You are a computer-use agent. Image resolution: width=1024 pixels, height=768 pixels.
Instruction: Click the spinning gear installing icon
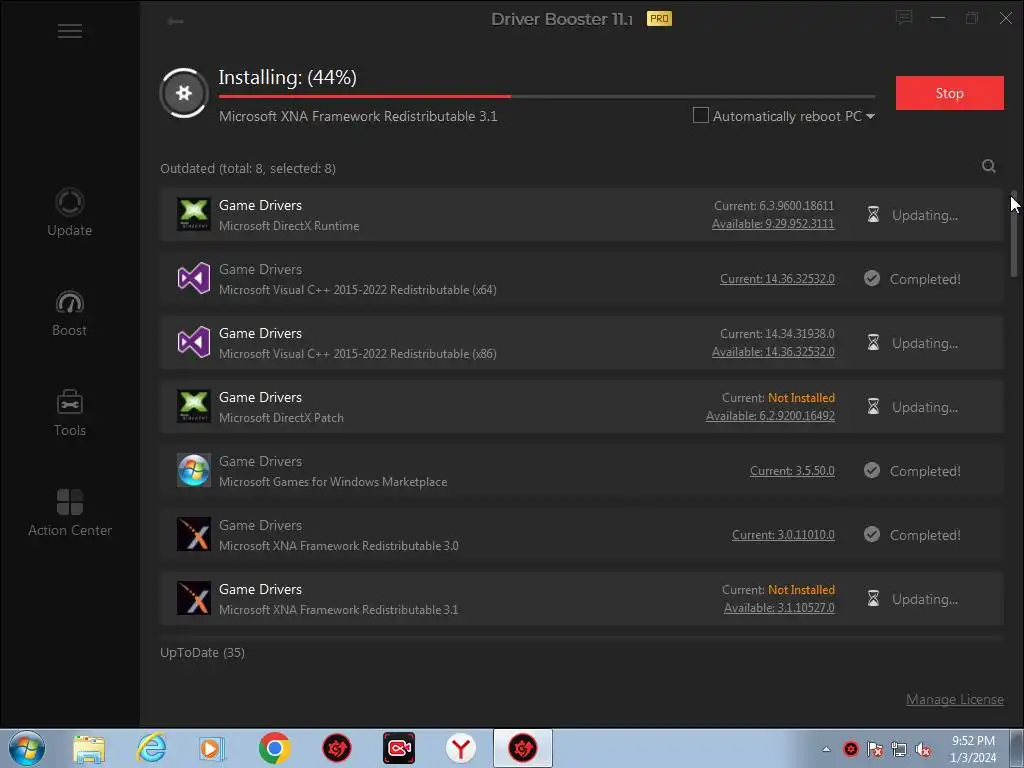point(184,93)
